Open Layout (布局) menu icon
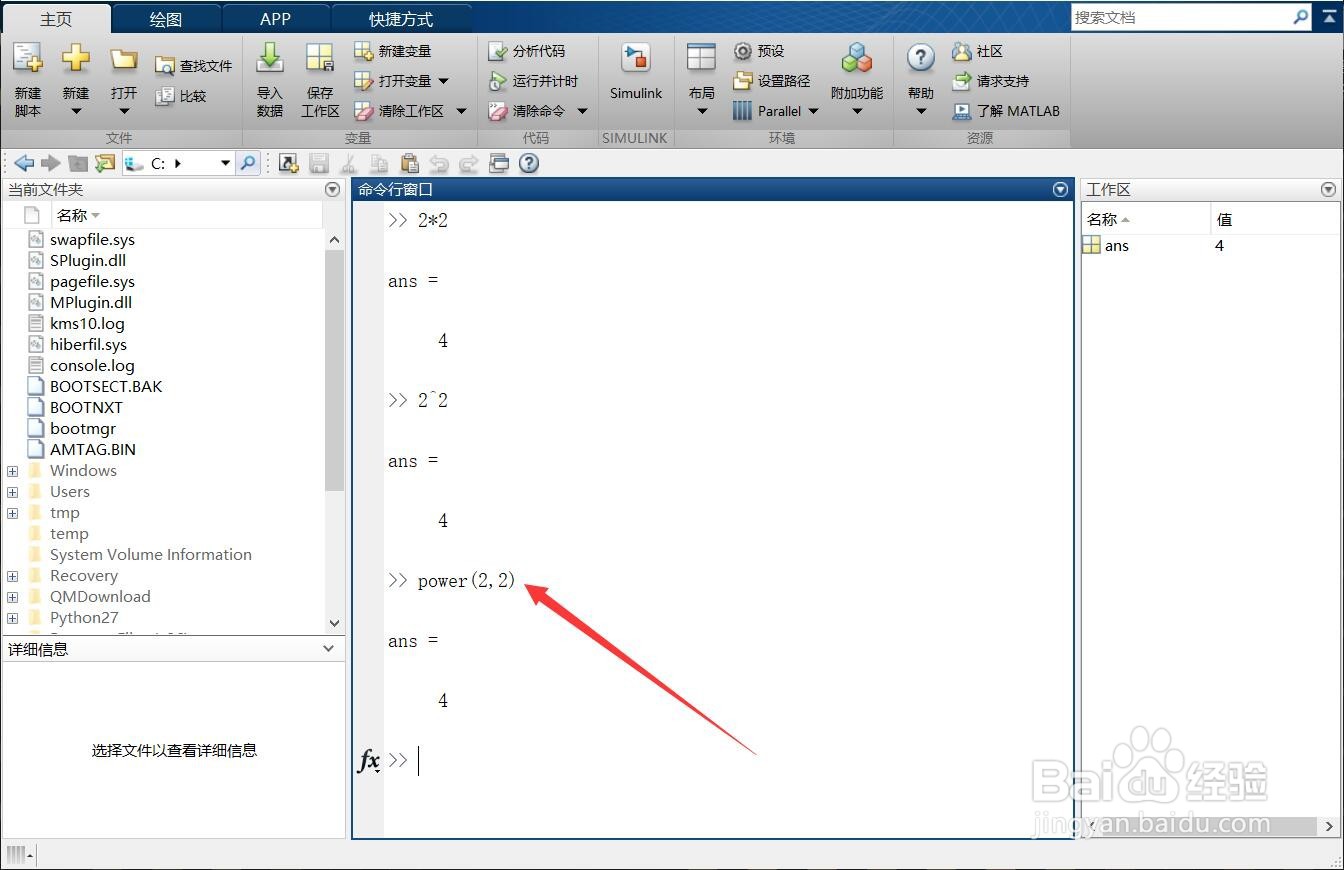 click(x=702, y=58)
